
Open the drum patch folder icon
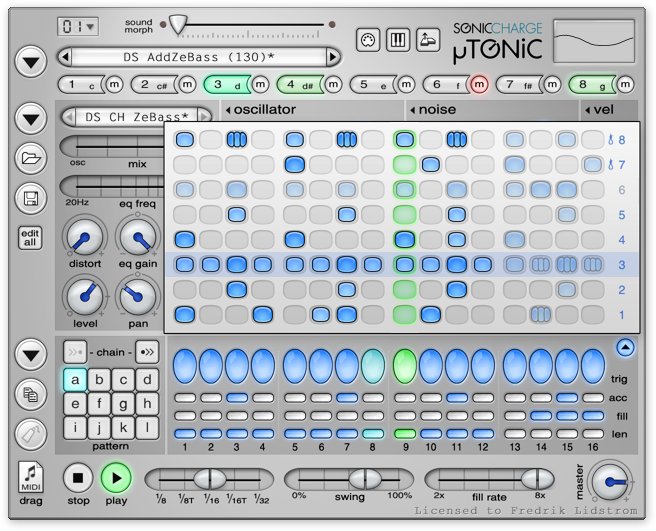31,158
